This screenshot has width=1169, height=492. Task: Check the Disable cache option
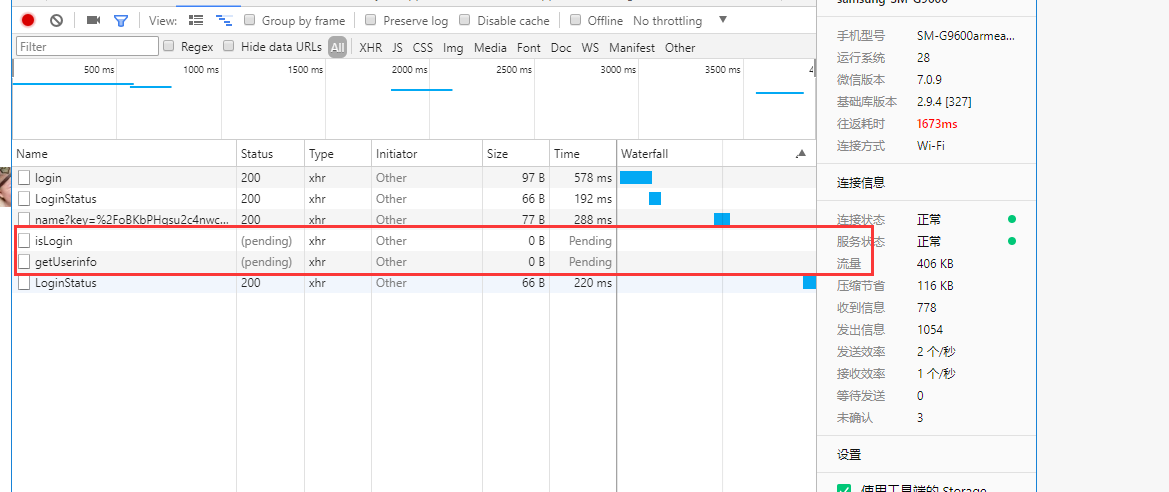[465, 20]
